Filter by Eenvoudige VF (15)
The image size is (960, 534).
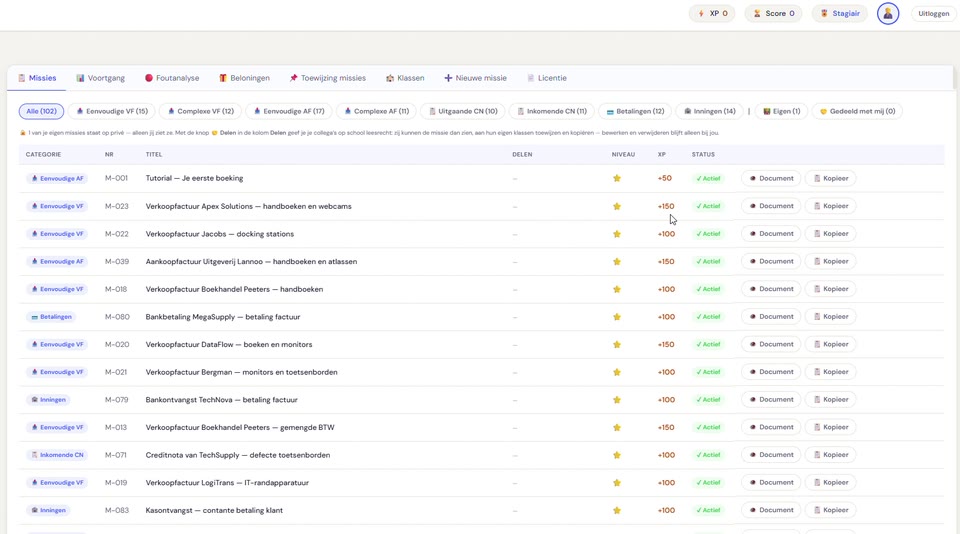pyautogui.click(x=111, y=111)
